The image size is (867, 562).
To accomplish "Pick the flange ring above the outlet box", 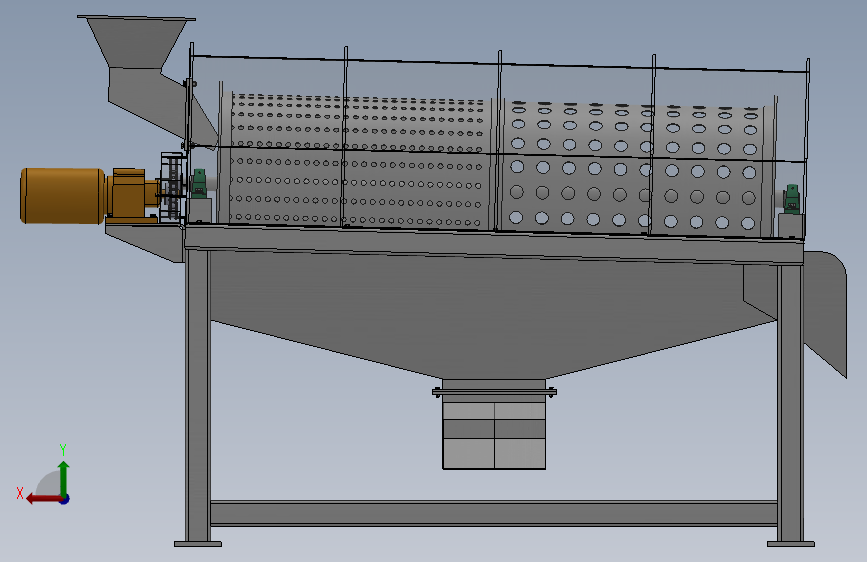I will tap(494, 393).
